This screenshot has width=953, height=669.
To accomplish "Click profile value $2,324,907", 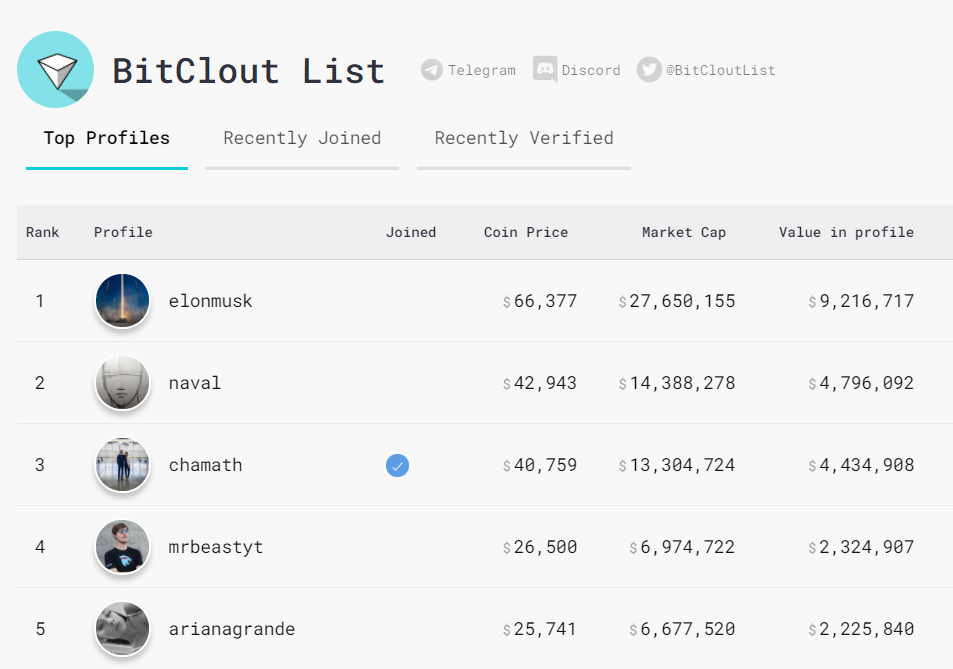I will (861, 547).
